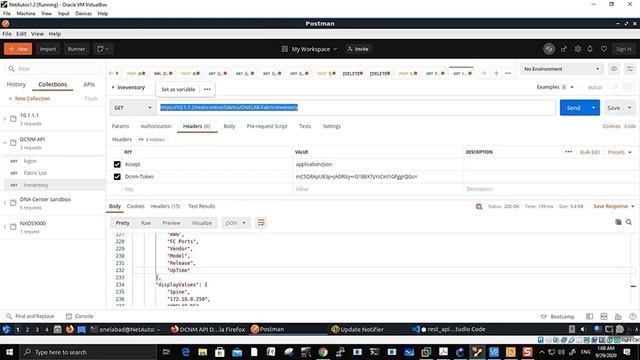640x360 pixels.
Task: Open the Test Results tab
Action: click(201, 206)
